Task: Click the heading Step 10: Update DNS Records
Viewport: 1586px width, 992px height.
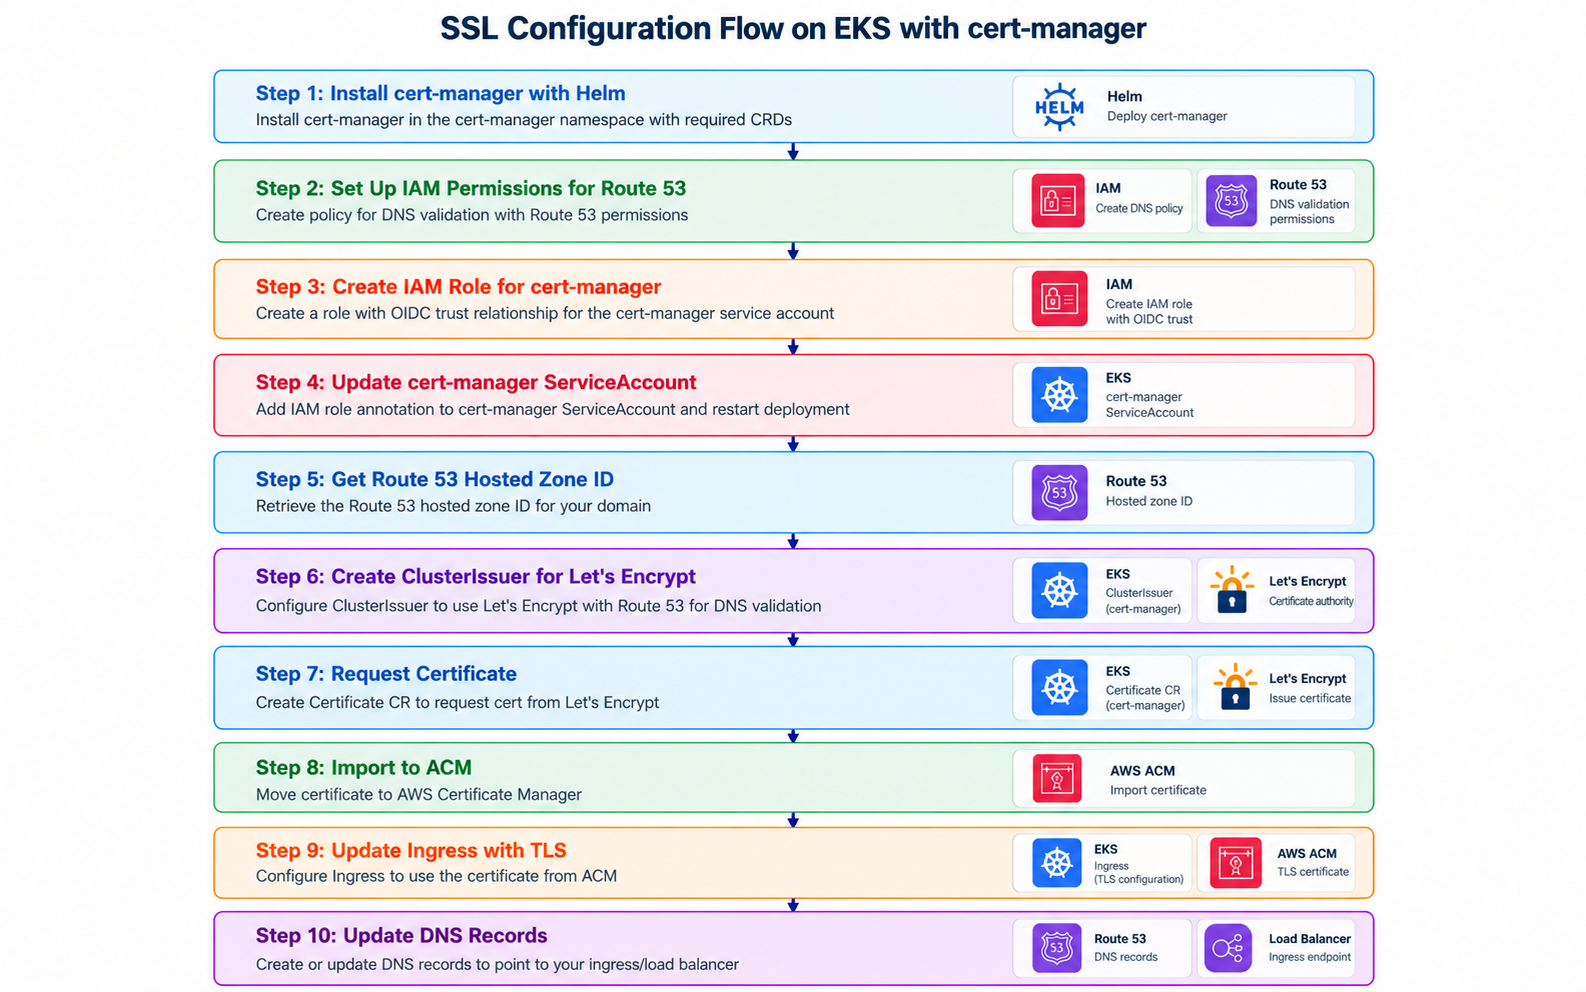Action: [402, 936]
